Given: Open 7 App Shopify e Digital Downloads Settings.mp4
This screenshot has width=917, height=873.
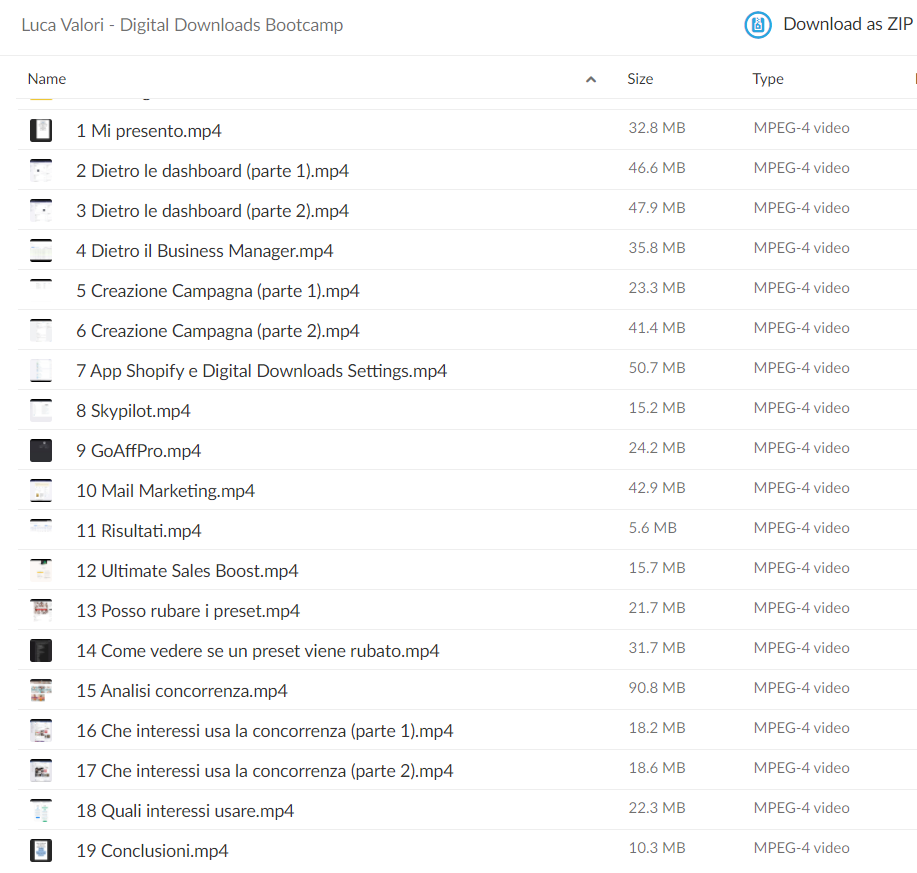Looking at the screenshot, I should [261, 371].
